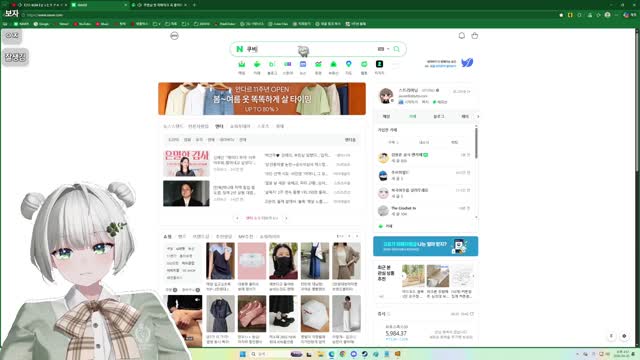Open the profile avatar in the login panel
The height and width of the screenshot is (360, 640).
pyautogui.click(x=386, y=96)
